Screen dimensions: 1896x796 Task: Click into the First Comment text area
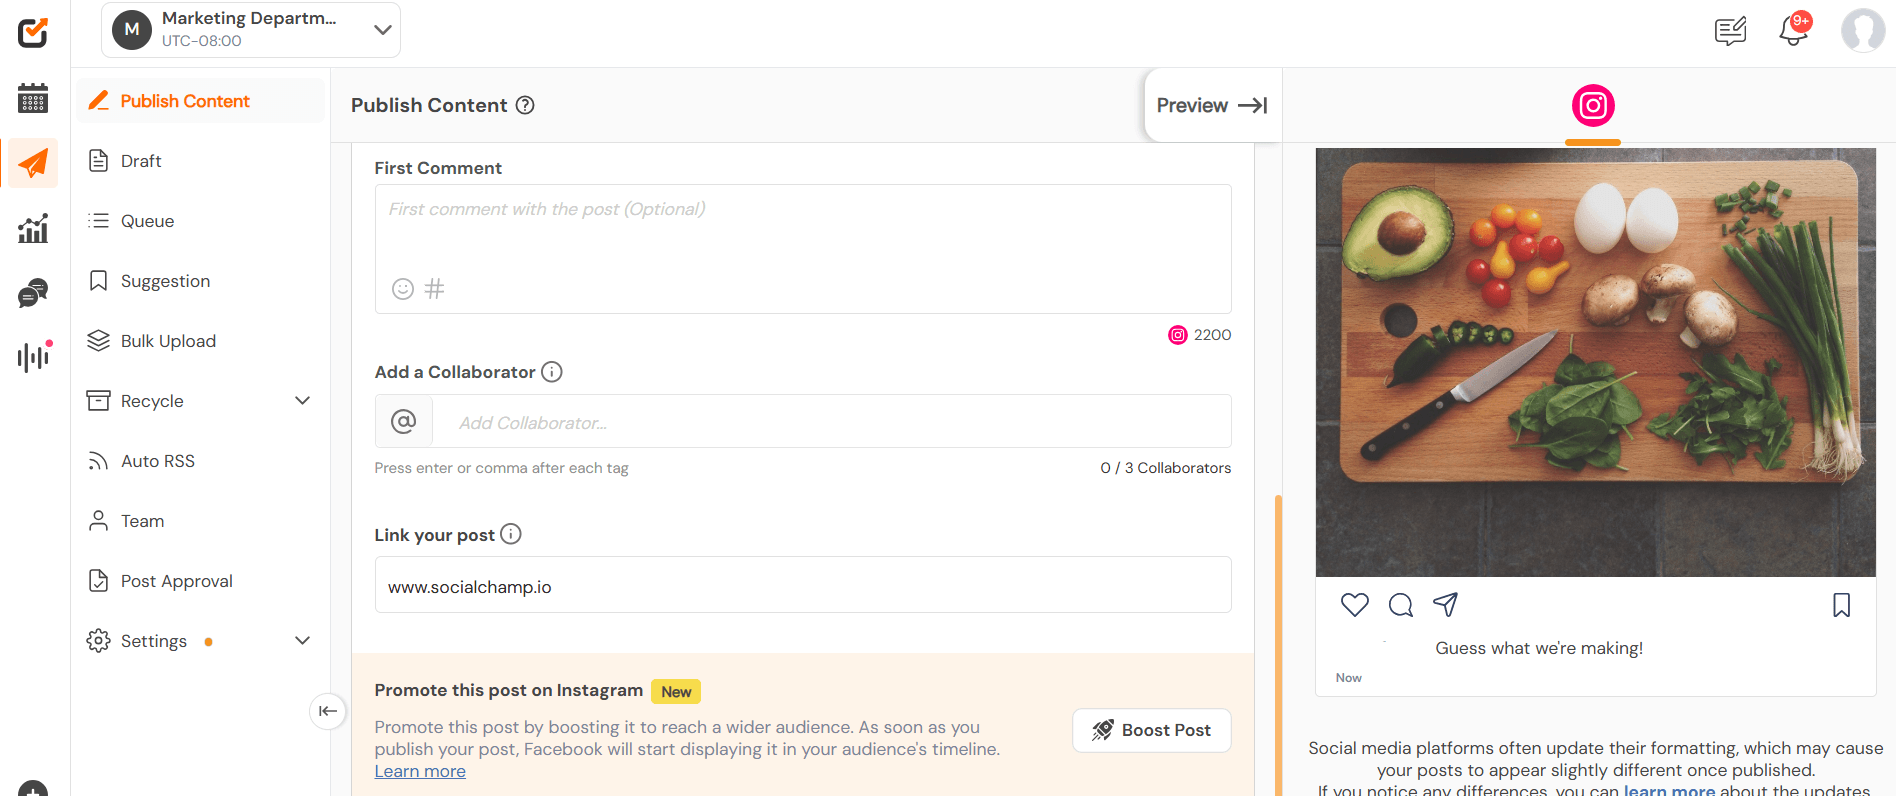(803, 249)
